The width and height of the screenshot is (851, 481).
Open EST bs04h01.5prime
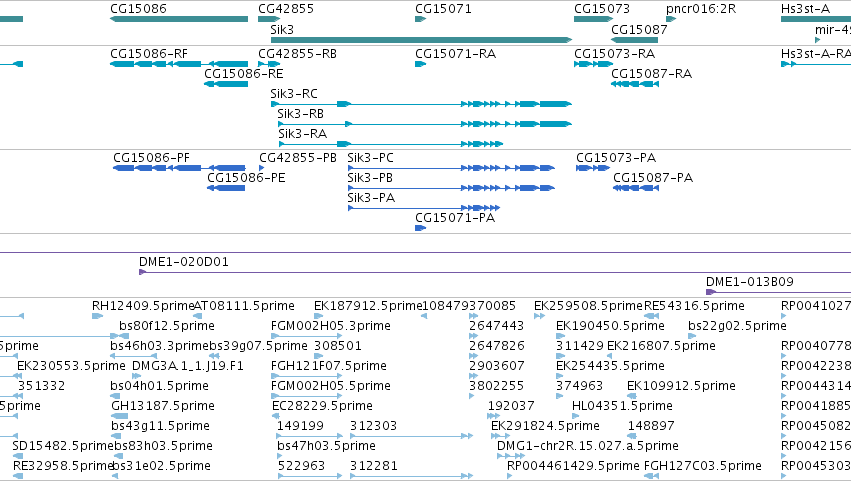[x=159, y=387]
